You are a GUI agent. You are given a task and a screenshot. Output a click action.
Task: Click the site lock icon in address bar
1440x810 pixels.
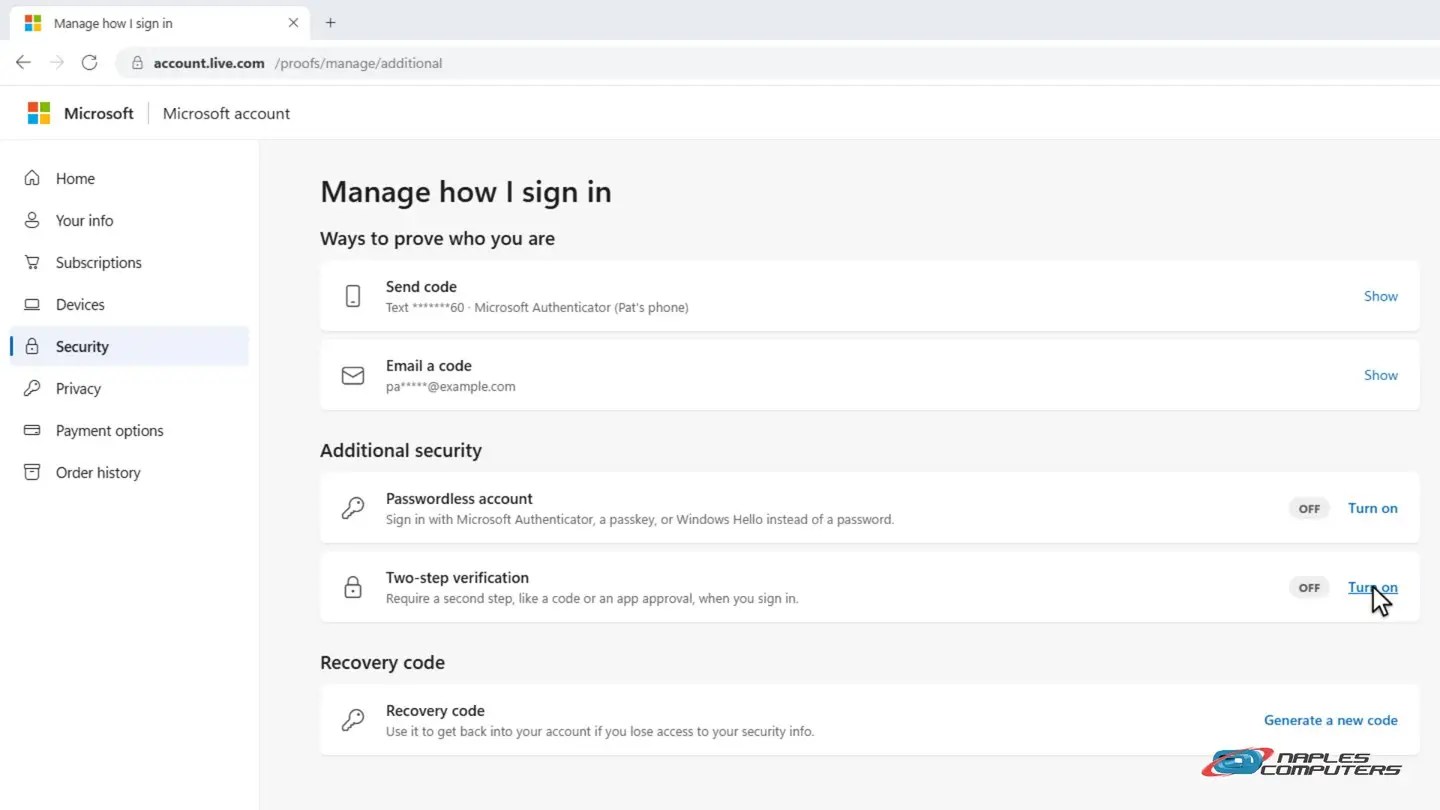[138, 63]
